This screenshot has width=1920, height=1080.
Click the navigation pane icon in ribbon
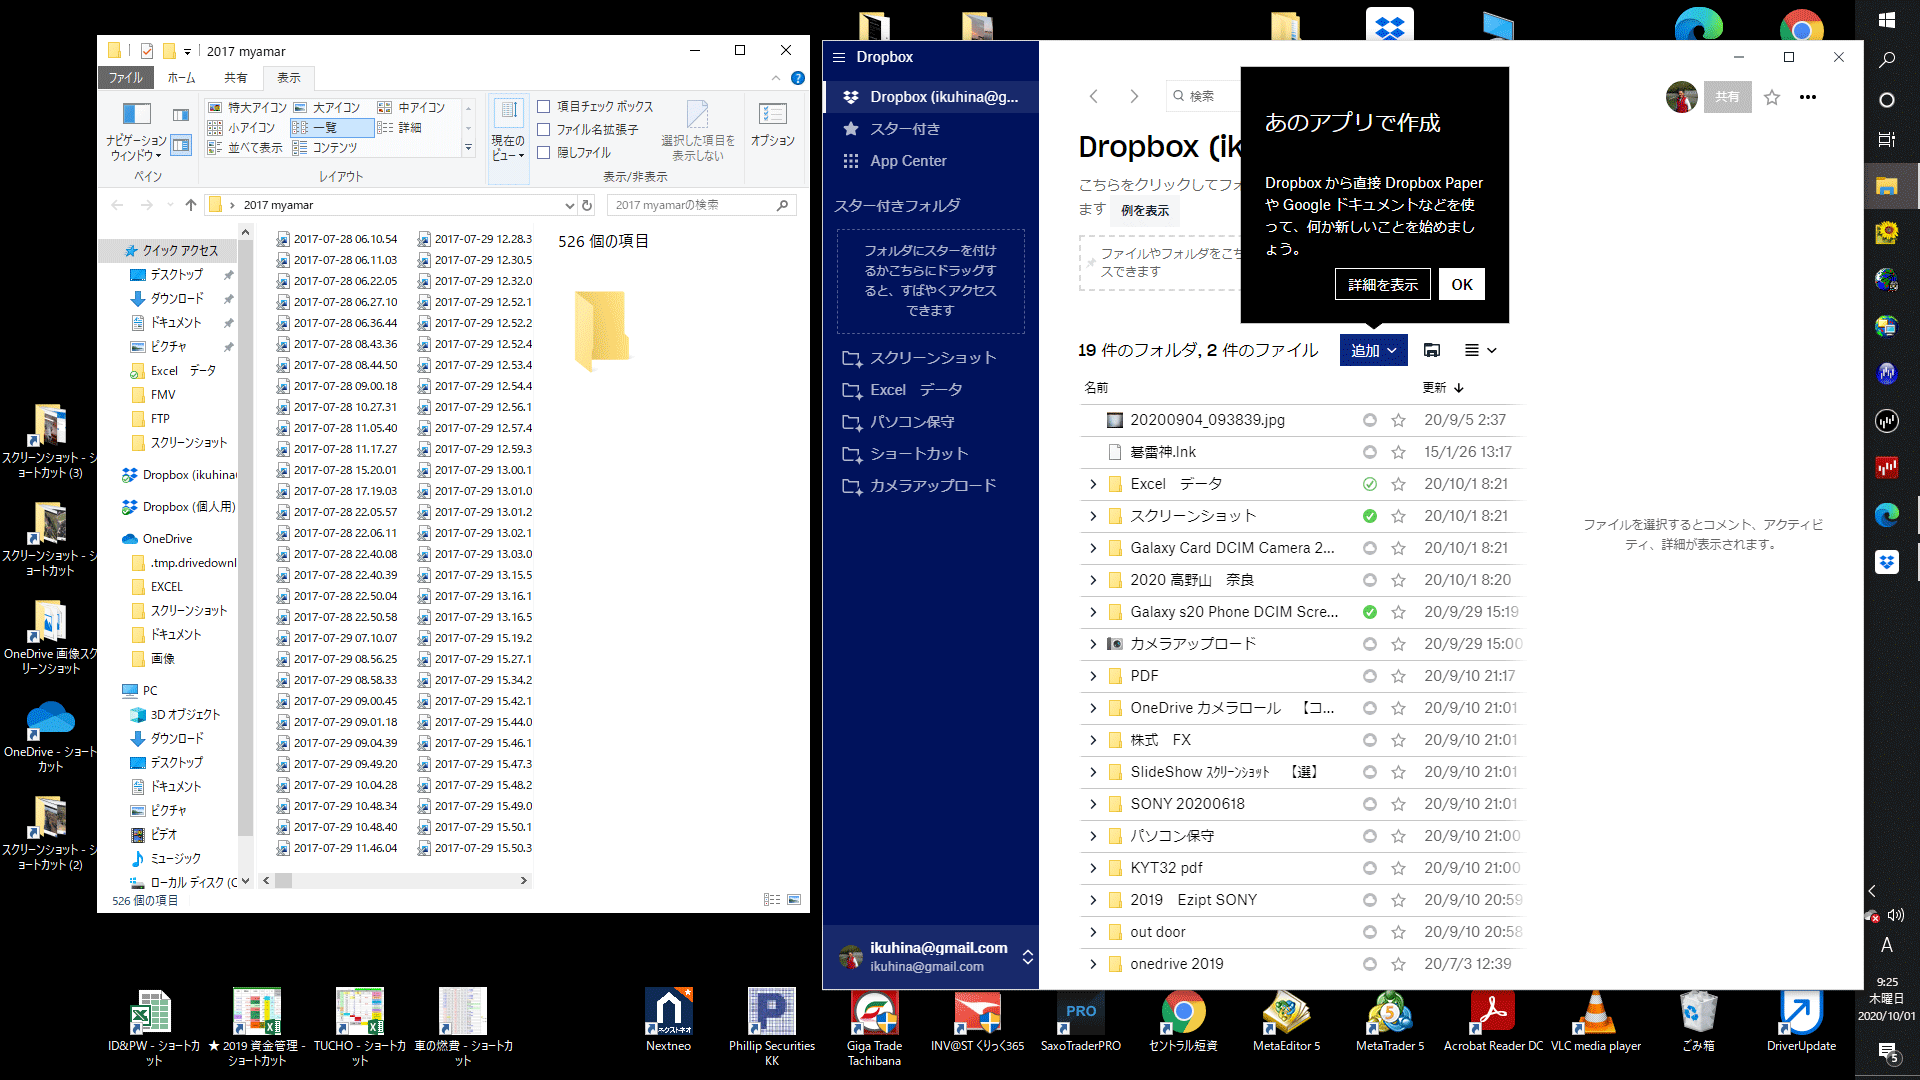coord(137,130)
